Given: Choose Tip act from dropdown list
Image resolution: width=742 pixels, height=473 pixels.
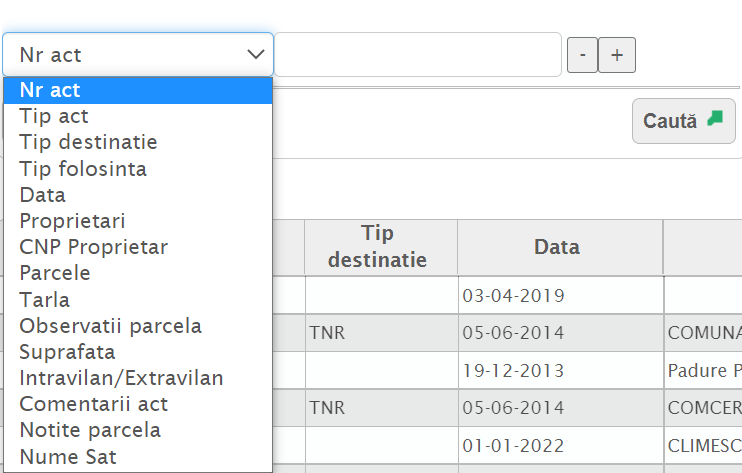Looking at the screenshot, I should 138,117.
